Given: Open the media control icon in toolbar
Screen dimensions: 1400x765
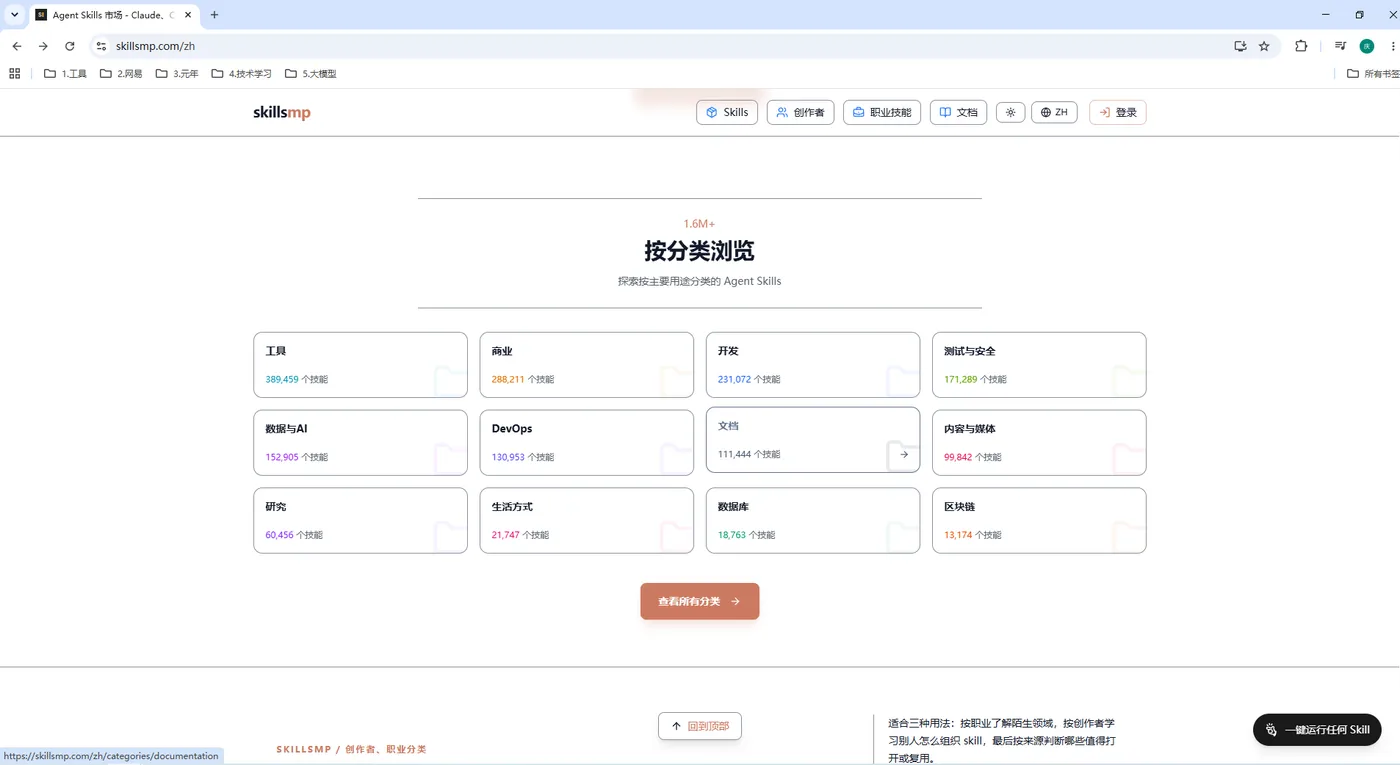Looking at the screenshot, I should pos(1340,46).
